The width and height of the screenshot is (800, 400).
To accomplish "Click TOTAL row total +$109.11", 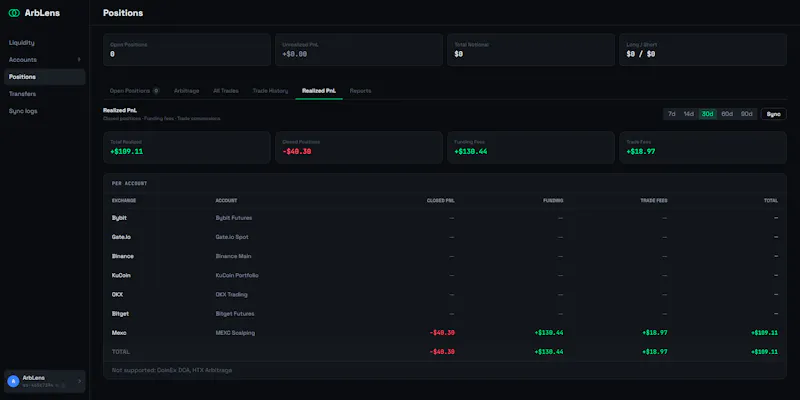I will (764, 352).
